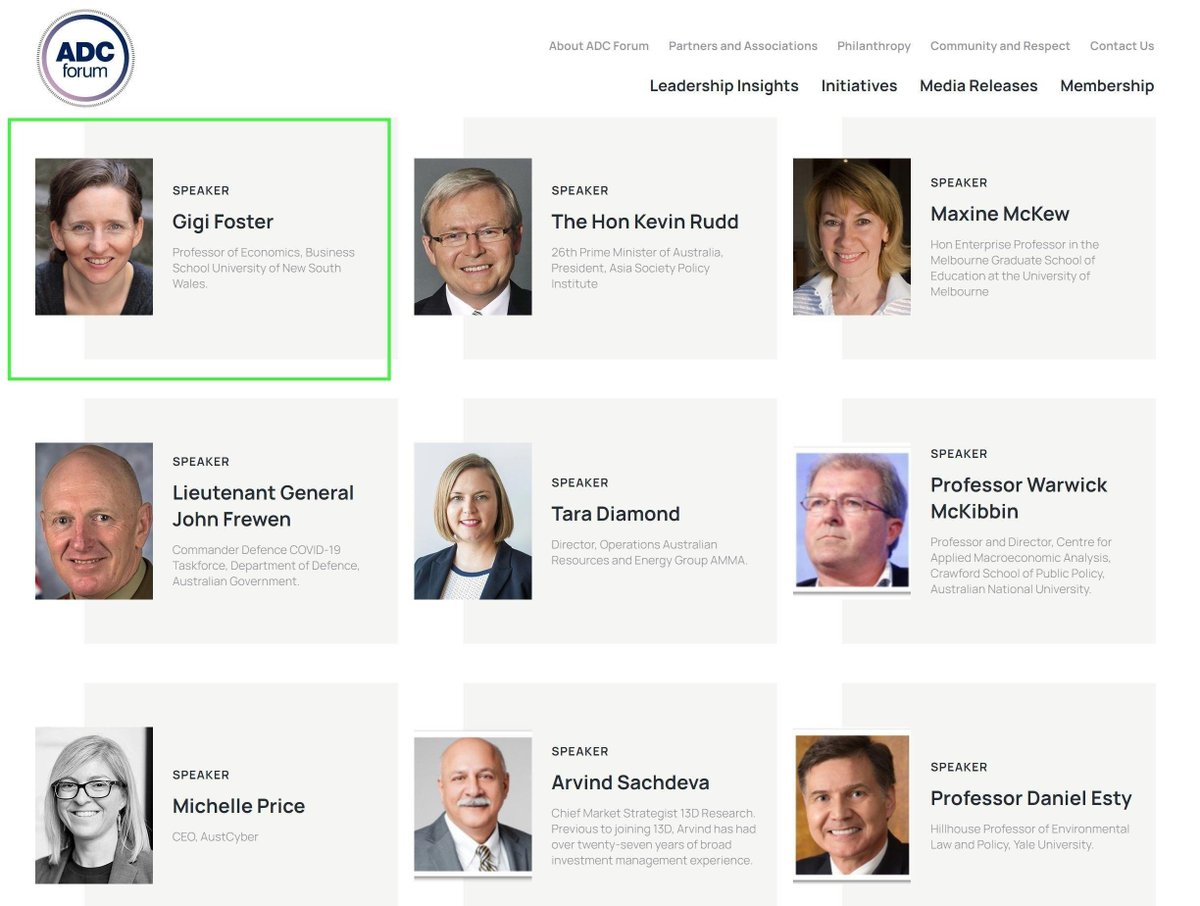This screenshot has height=906, width=1200.
Task: Click the SPEAKER label above Lieutenant General John Frewen
Action: 201,462
